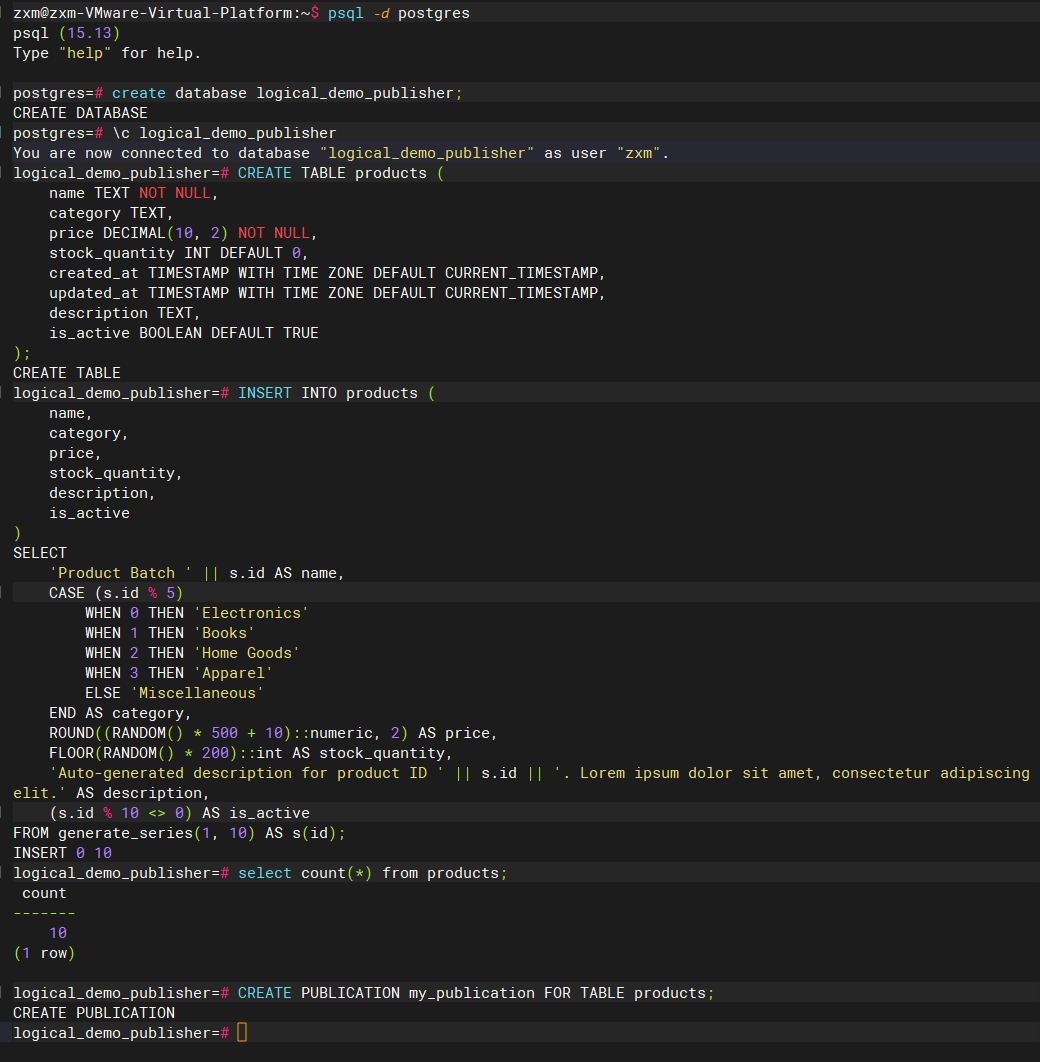Click "elit.' AS description," wrapped line

111,792
